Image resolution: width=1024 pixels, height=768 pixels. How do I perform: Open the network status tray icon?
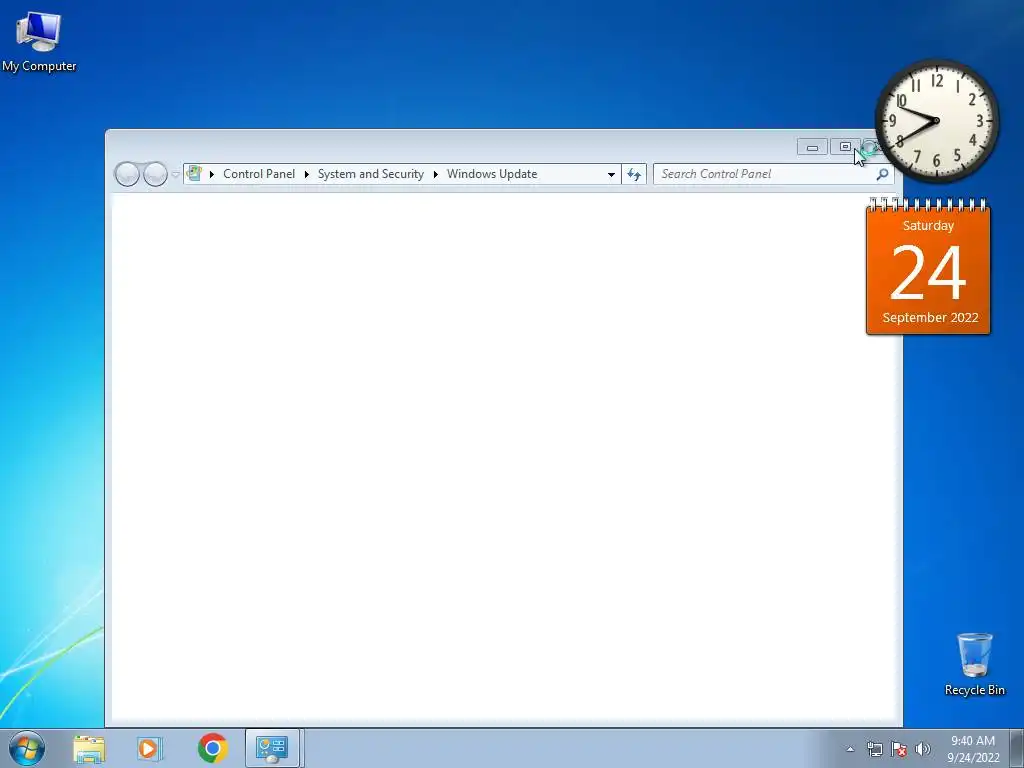click(x=874, y=750)
